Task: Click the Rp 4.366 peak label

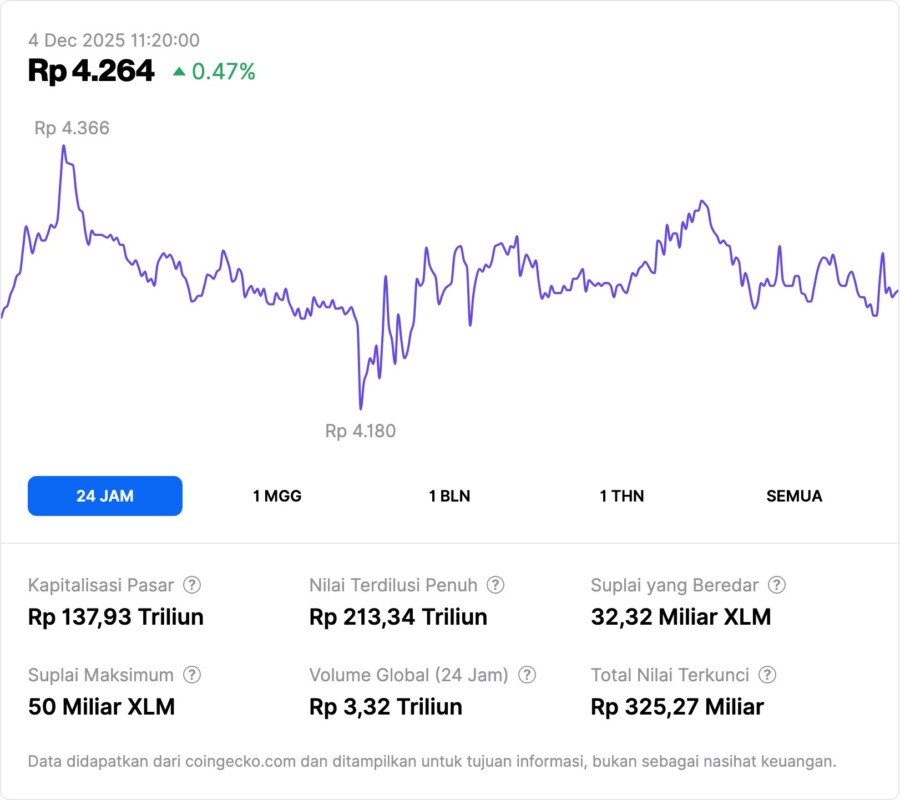Action: (72, 128)
